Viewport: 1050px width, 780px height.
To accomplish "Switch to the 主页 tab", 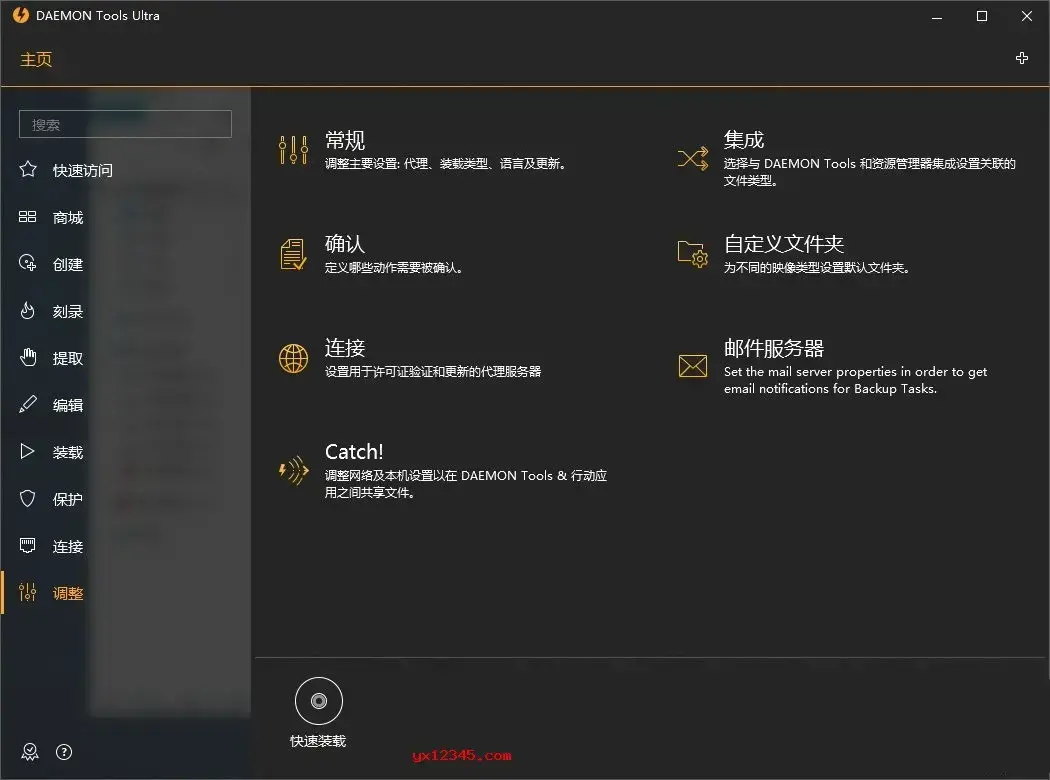I will [x=36, y=60].
